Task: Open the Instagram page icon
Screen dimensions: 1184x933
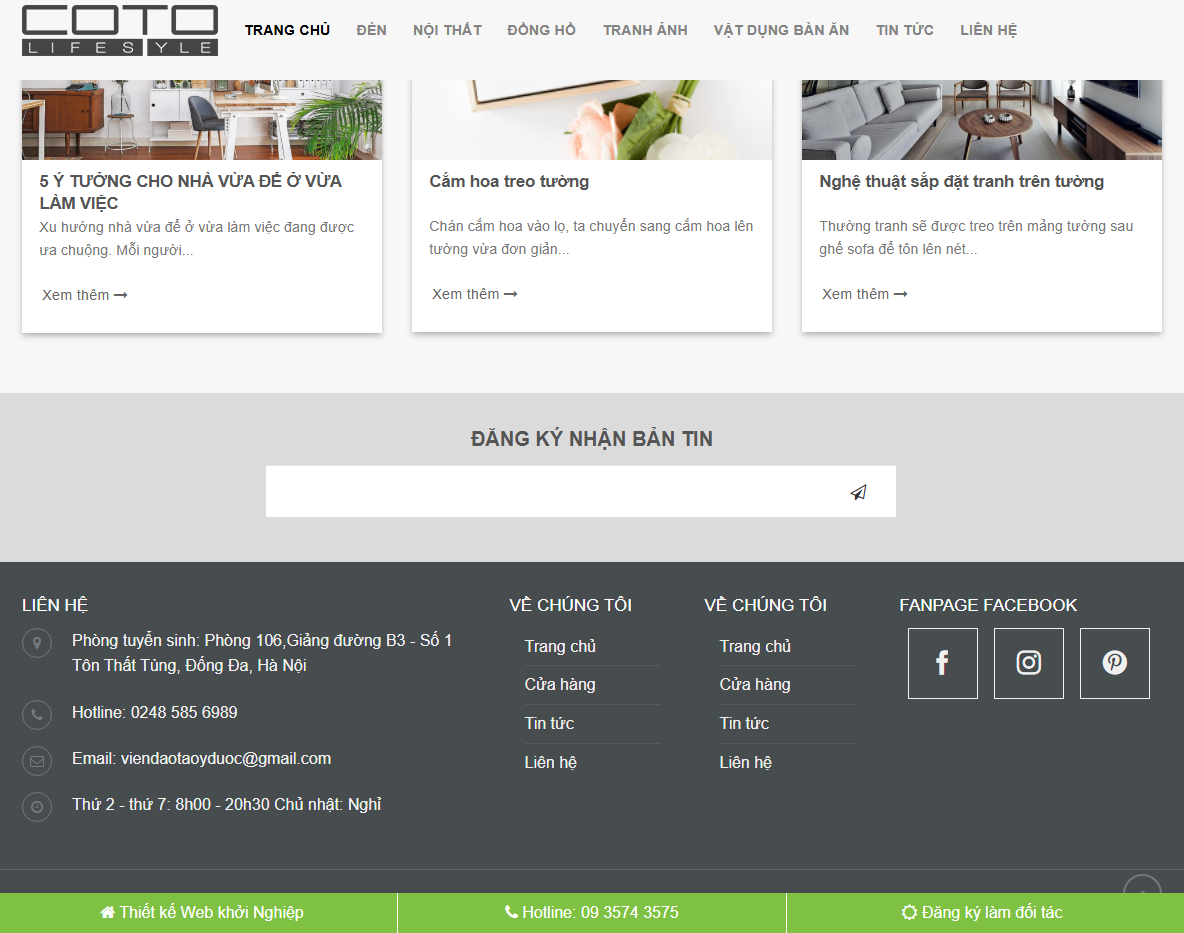Action: (1027, 663)
